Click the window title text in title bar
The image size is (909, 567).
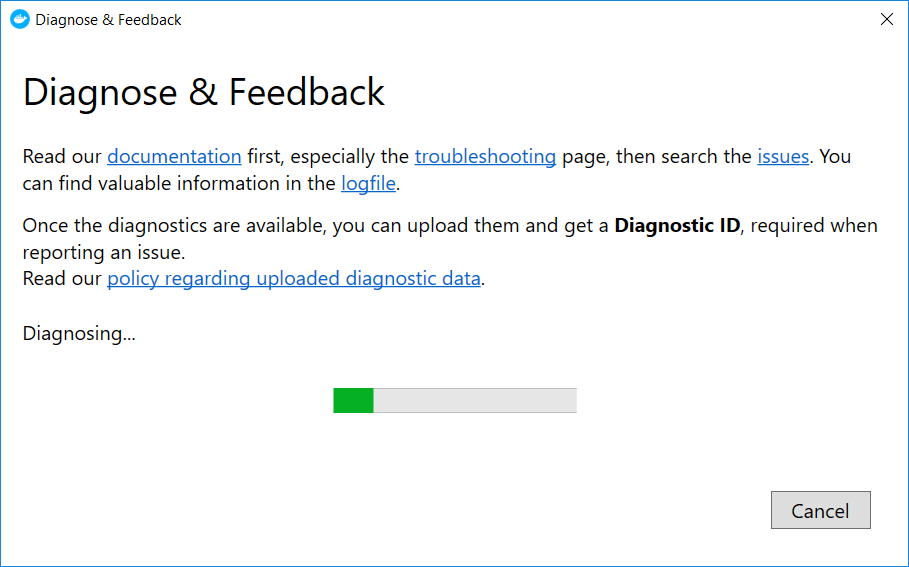pos(108,19)
